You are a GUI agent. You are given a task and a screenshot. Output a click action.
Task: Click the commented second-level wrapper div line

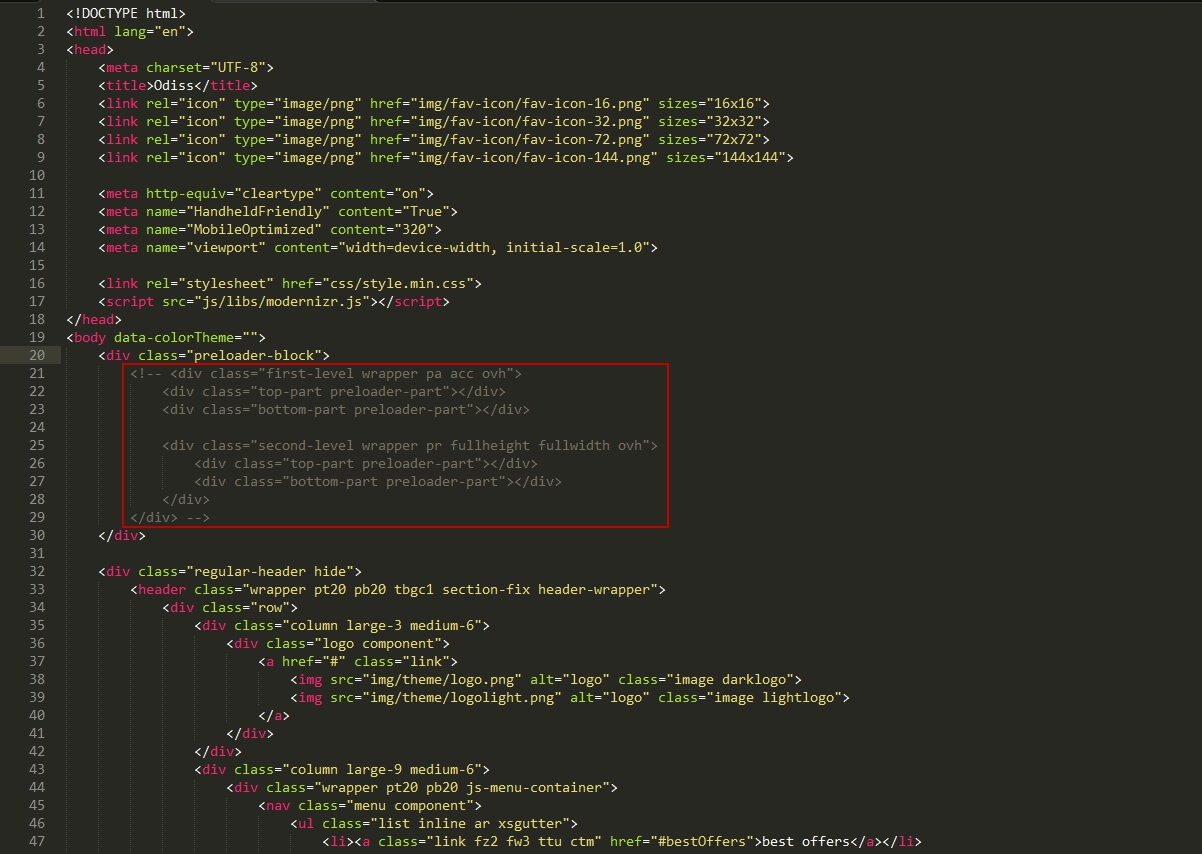tap(410, 445)
